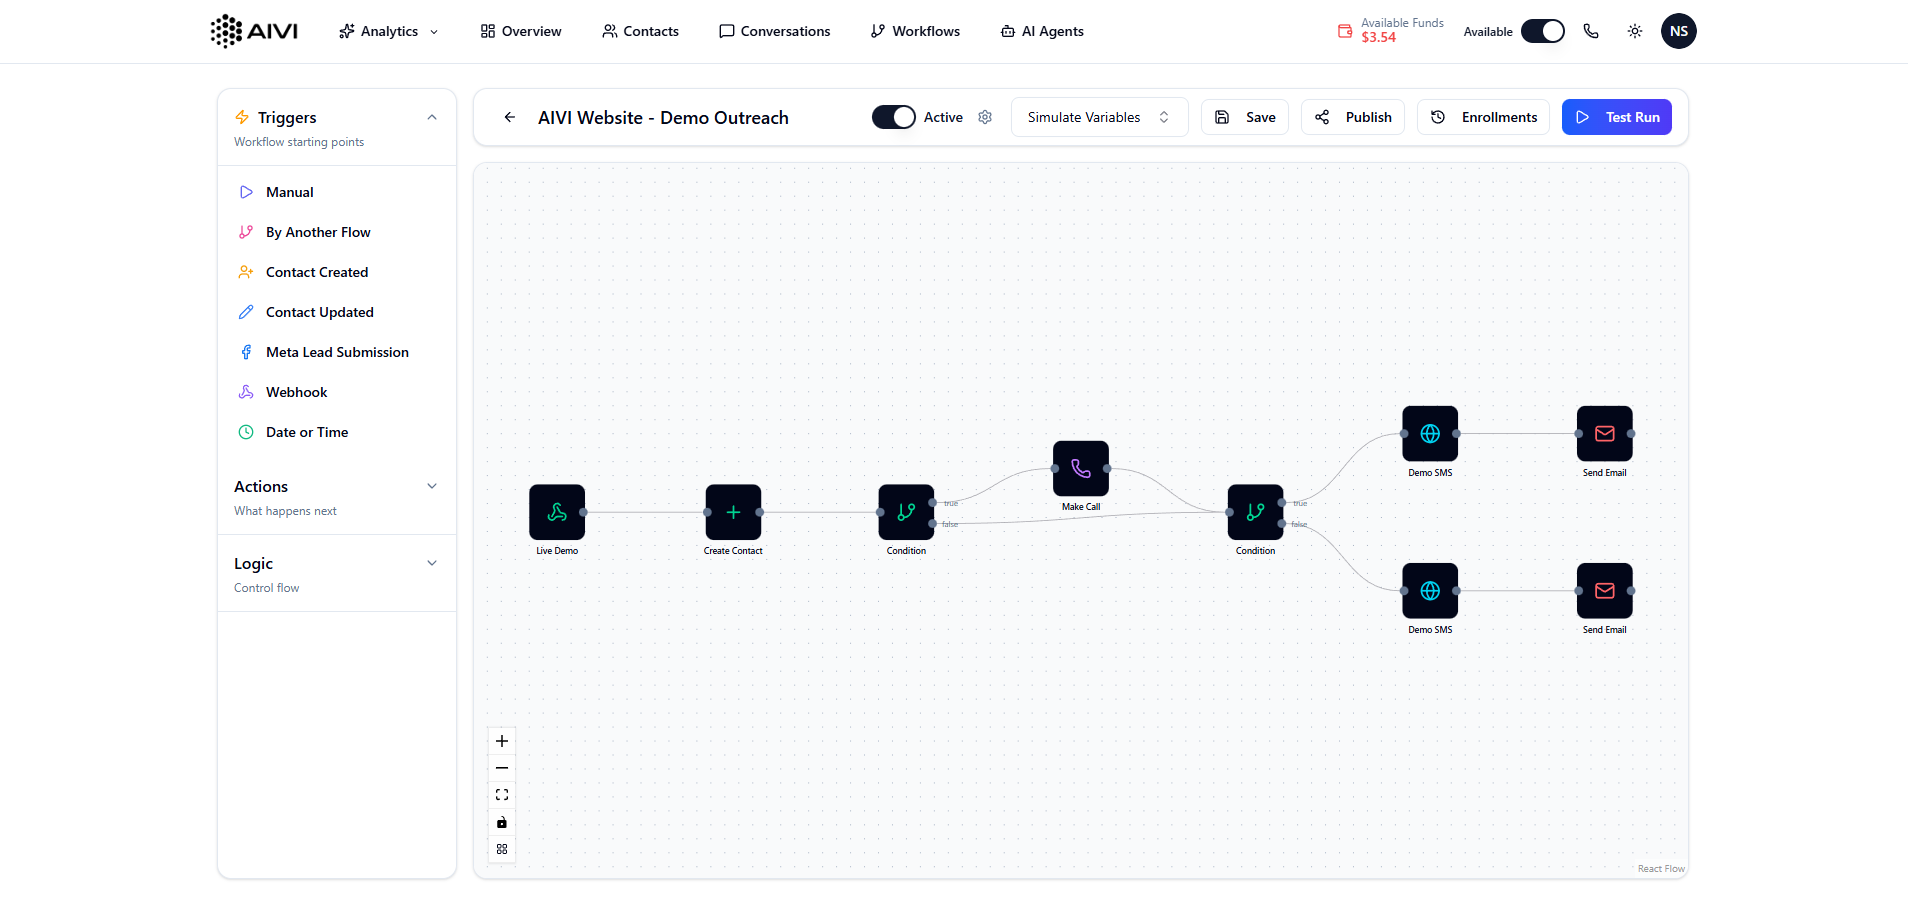Click the Publish button
The width and height of the screenshot is (1908, 903).
(1353, 117)
